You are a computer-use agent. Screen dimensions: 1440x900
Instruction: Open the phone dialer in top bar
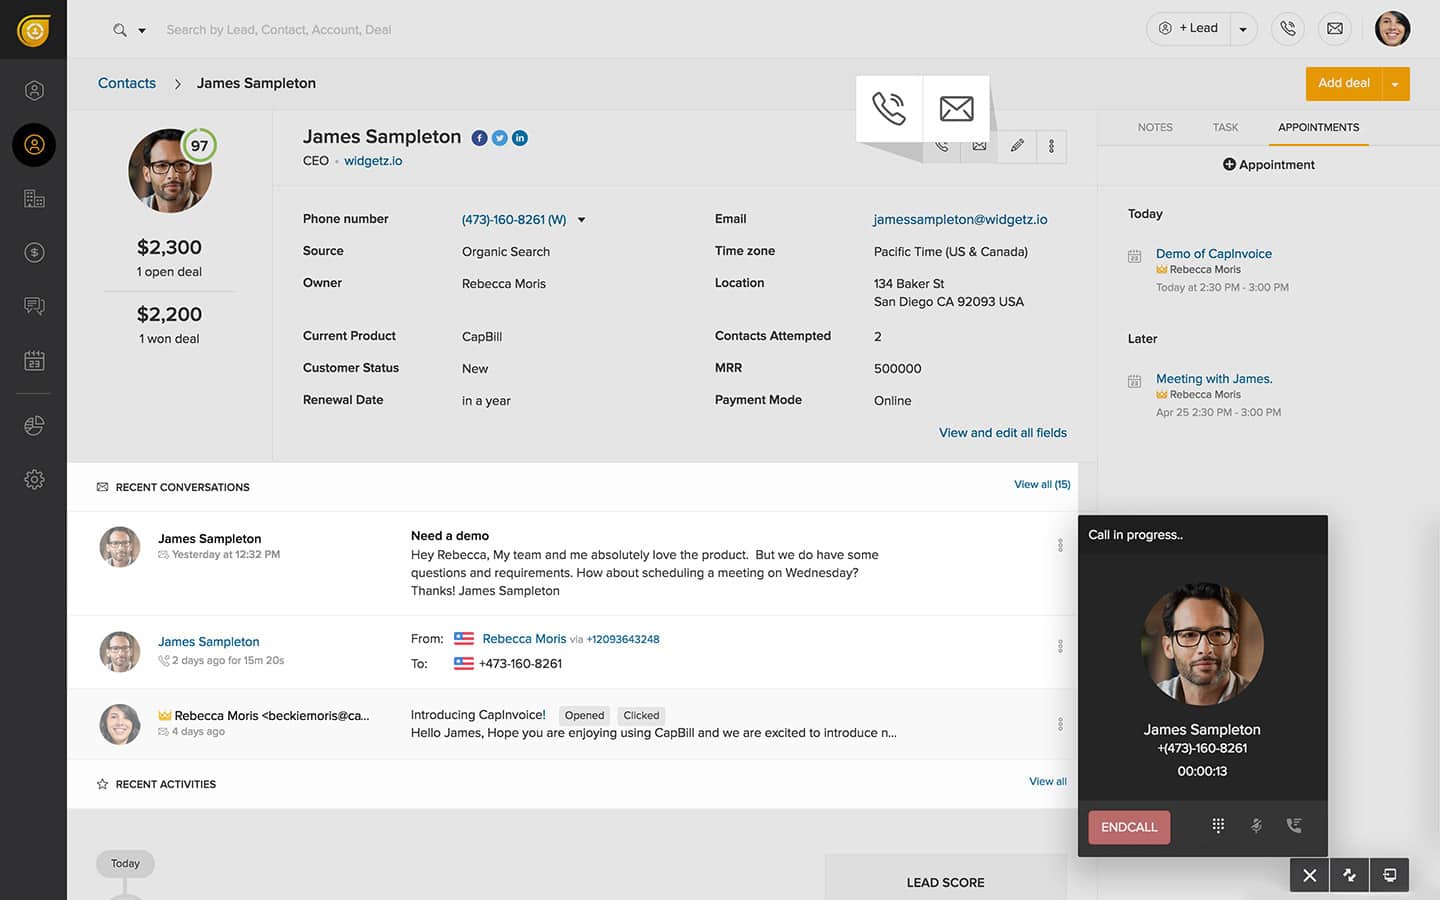1288,29
